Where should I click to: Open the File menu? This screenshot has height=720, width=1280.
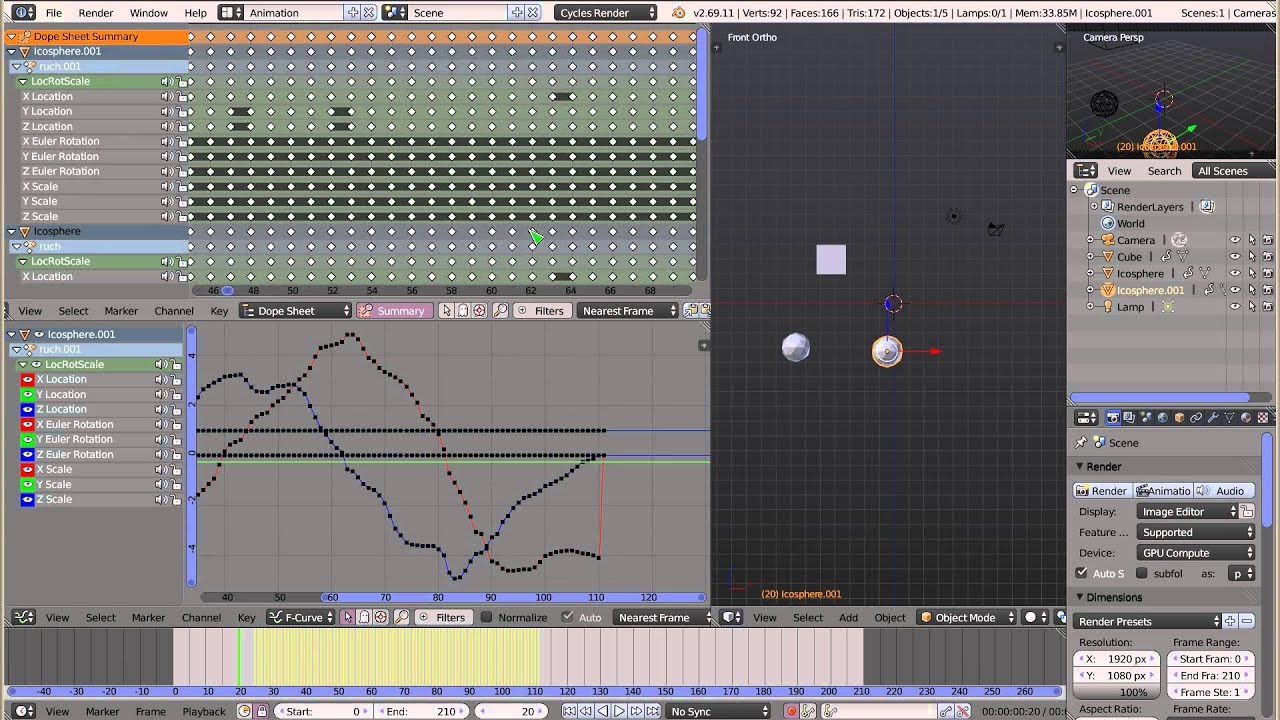click(54, 12)
